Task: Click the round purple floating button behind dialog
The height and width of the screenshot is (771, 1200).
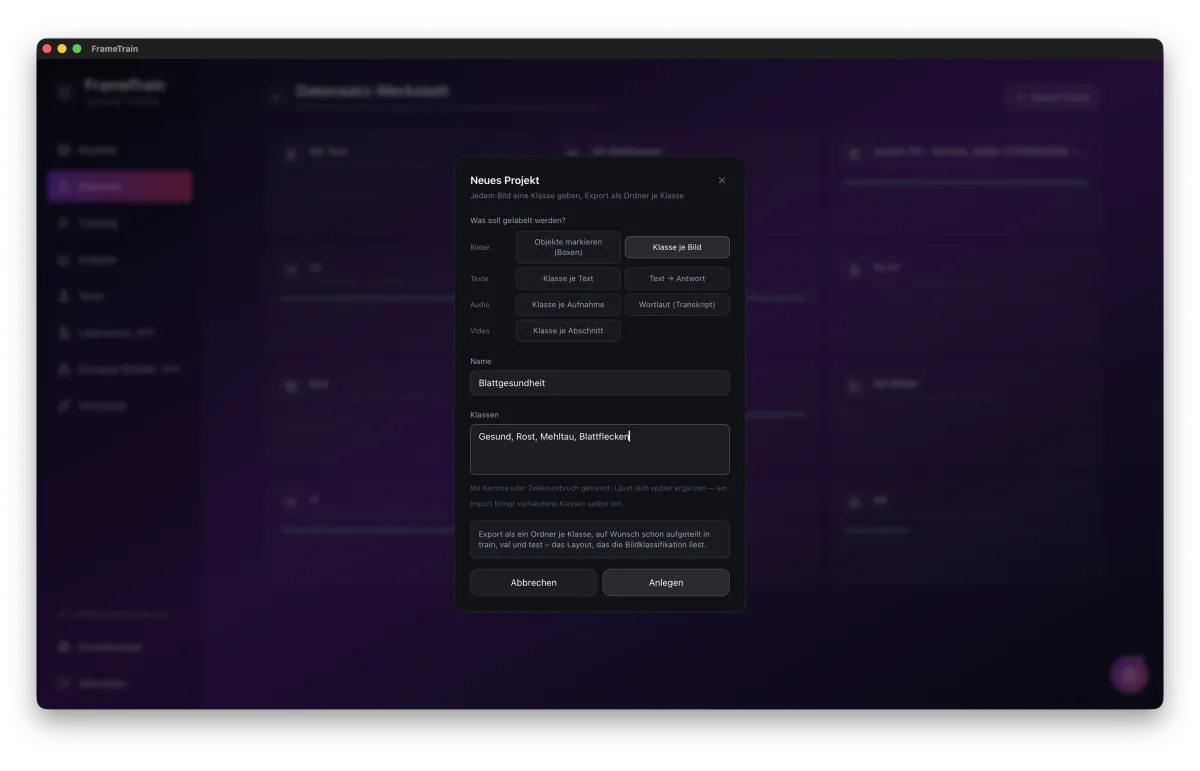Action: 1130,675
